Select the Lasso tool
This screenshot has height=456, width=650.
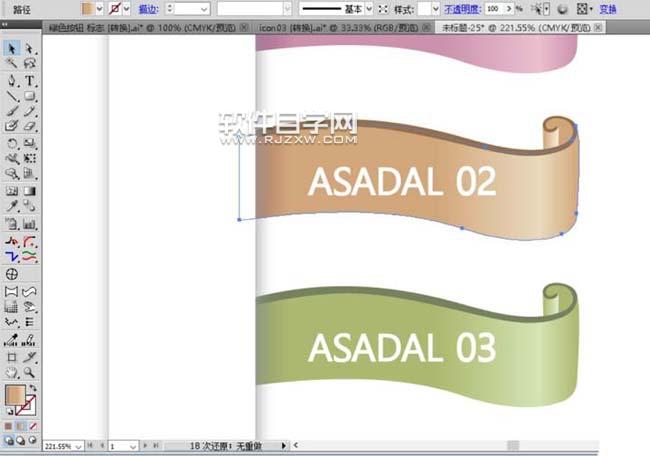(29, 63)
